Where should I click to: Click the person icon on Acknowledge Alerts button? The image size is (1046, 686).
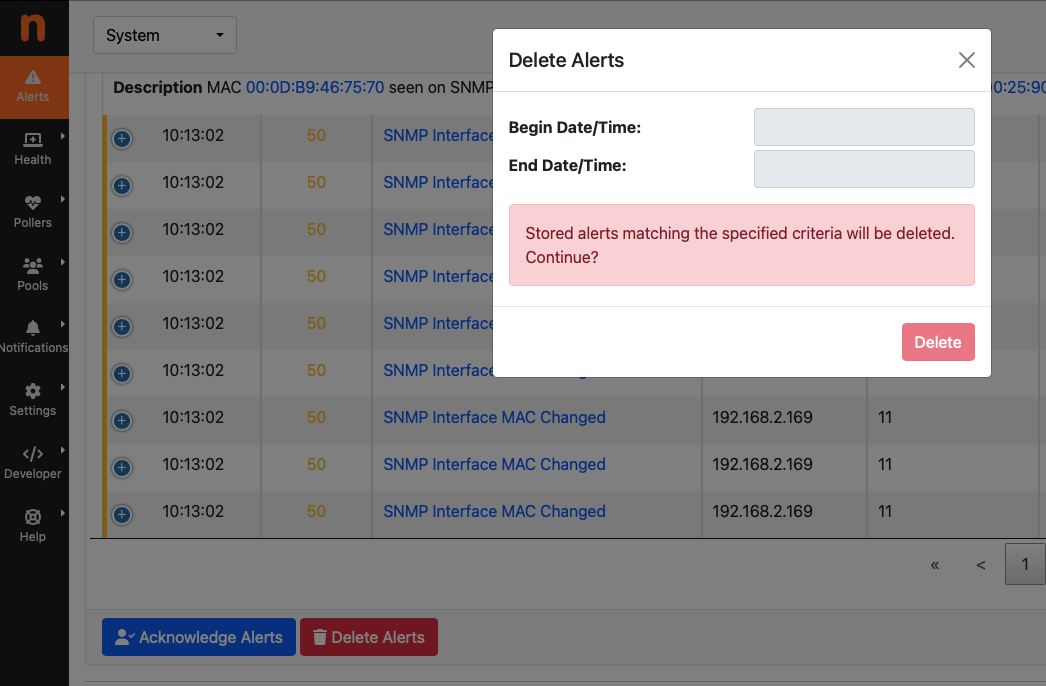122,636
